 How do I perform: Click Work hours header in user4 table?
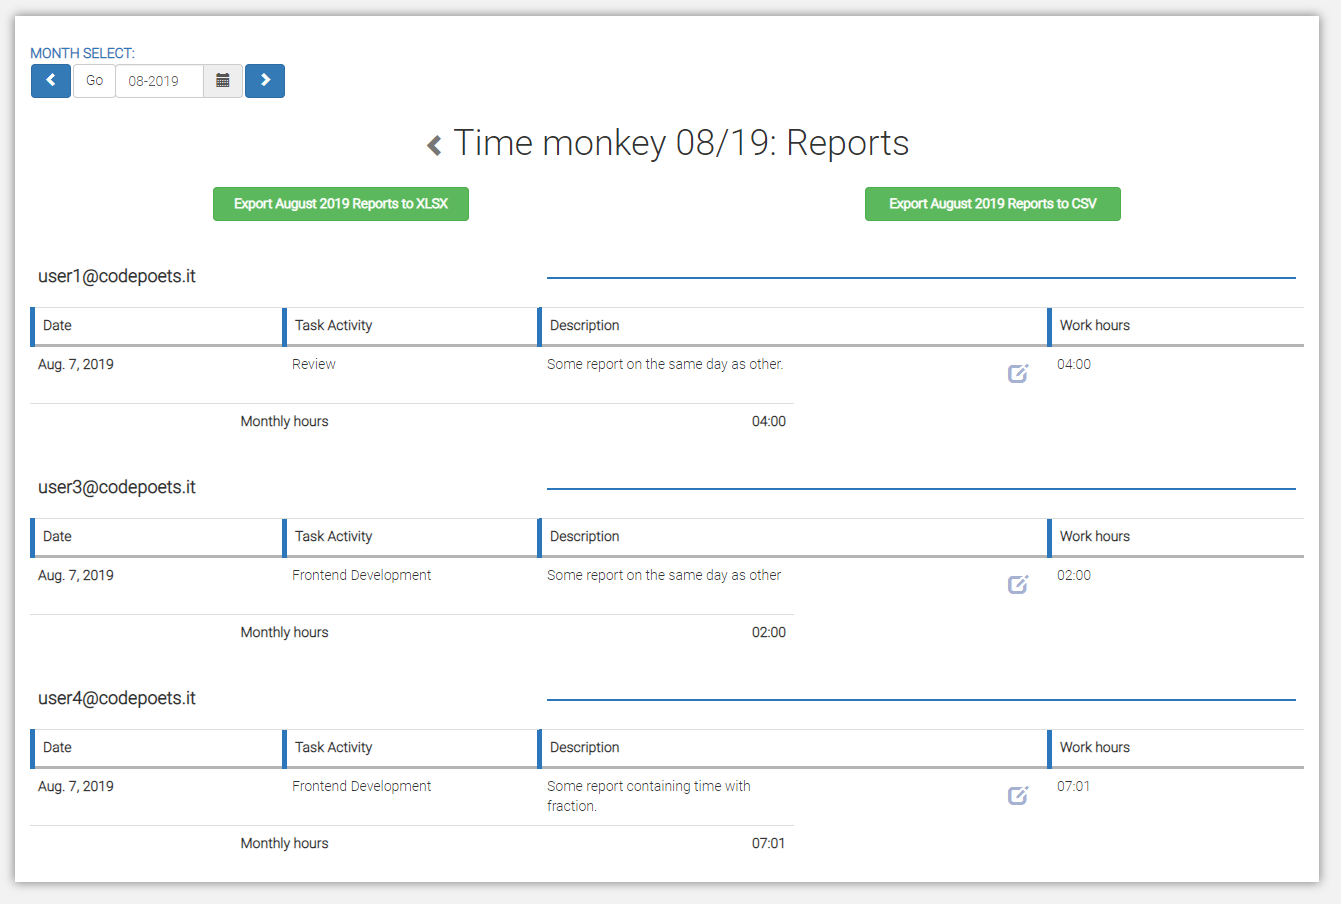pos(1176,748)
